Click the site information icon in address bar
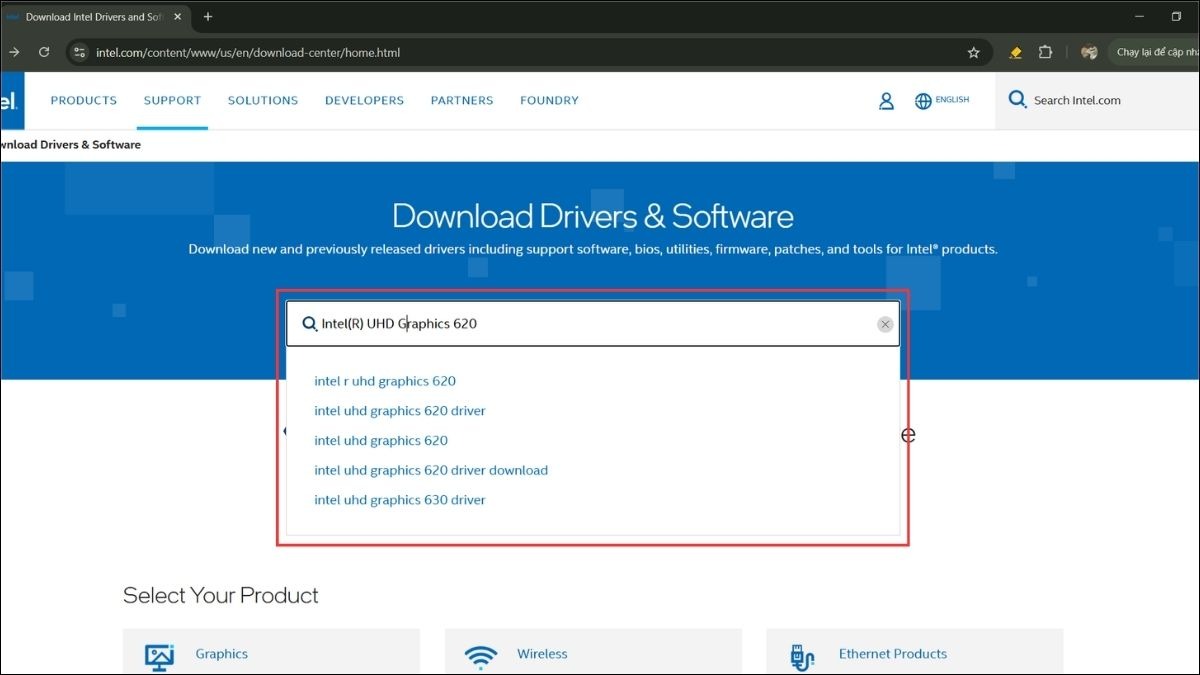1200x675 pixels. [80, 52]
